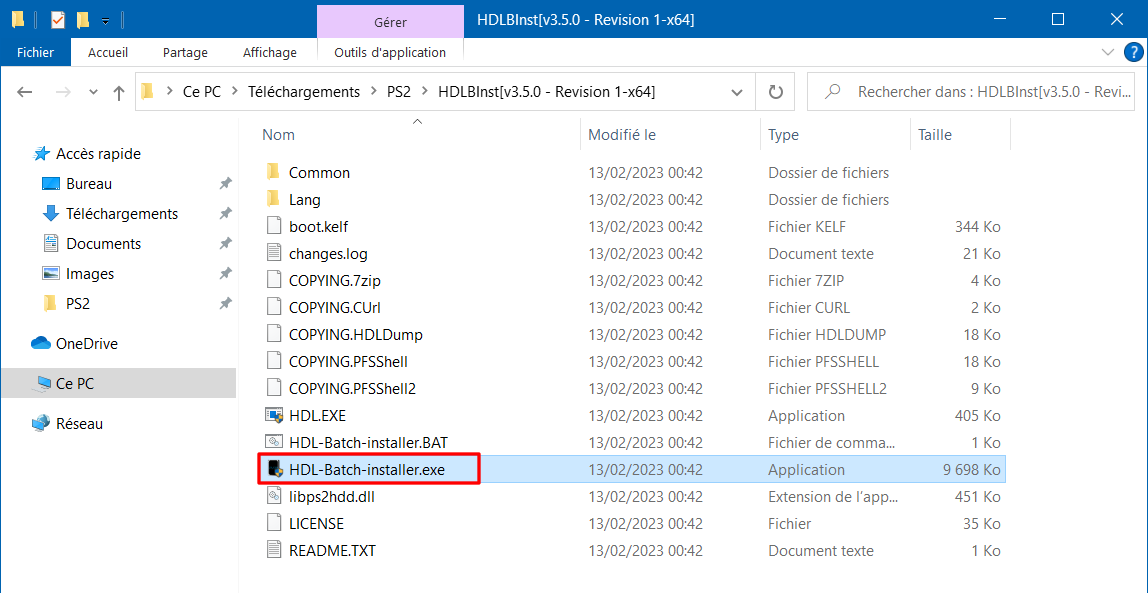Unpin PS2 from quick access
The image size is (1148, 593).
226,303
